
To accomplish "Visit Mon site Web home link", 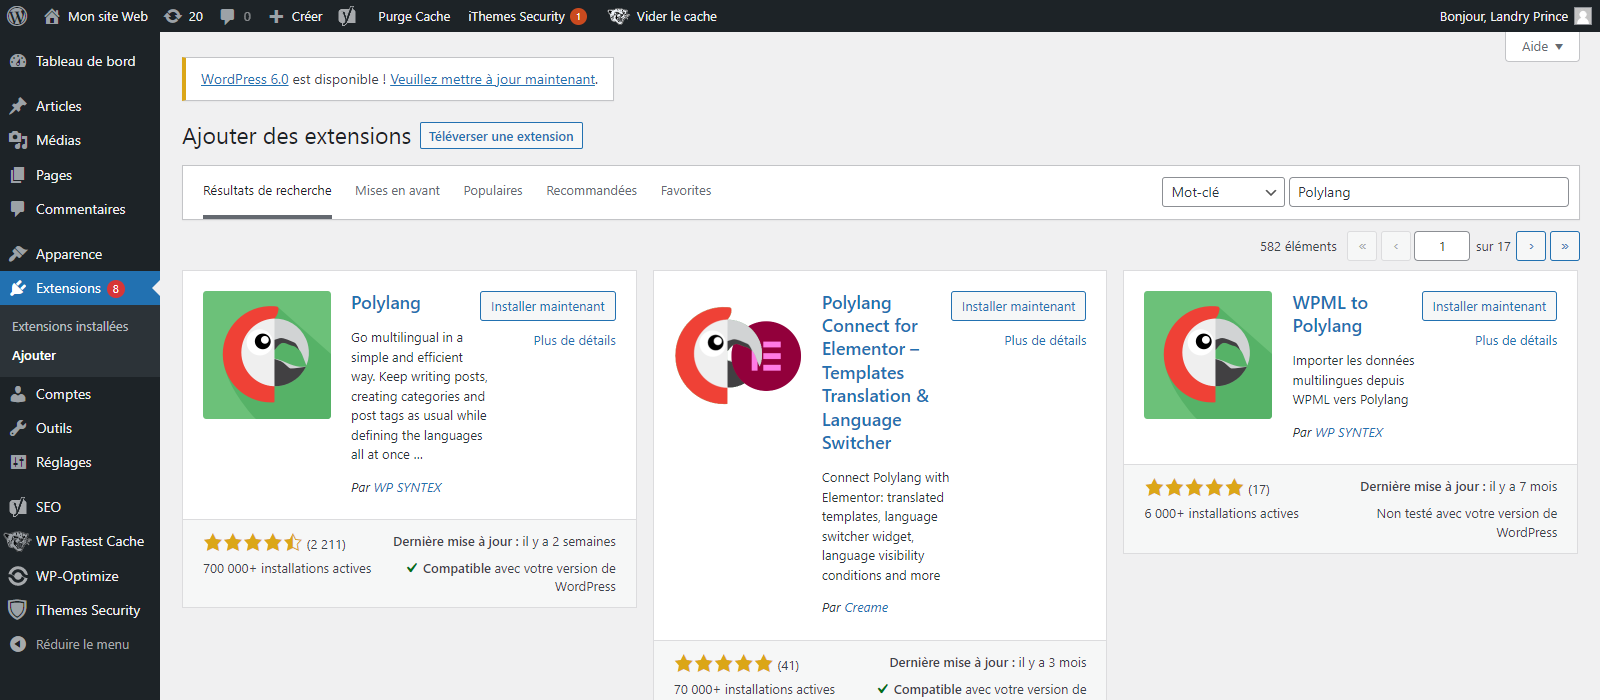I will coord(96,16).
